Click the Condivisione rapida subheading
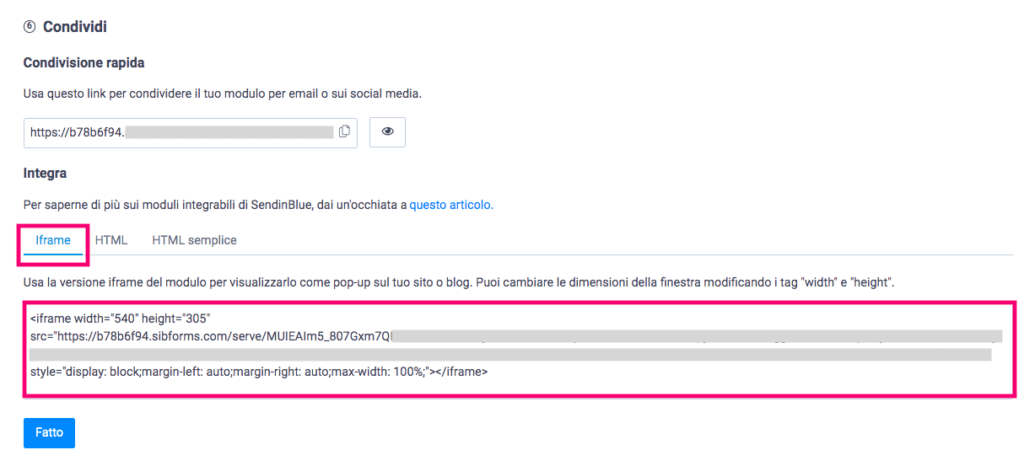The width and height of the screenshot is (1024, 466). (84, 63)
